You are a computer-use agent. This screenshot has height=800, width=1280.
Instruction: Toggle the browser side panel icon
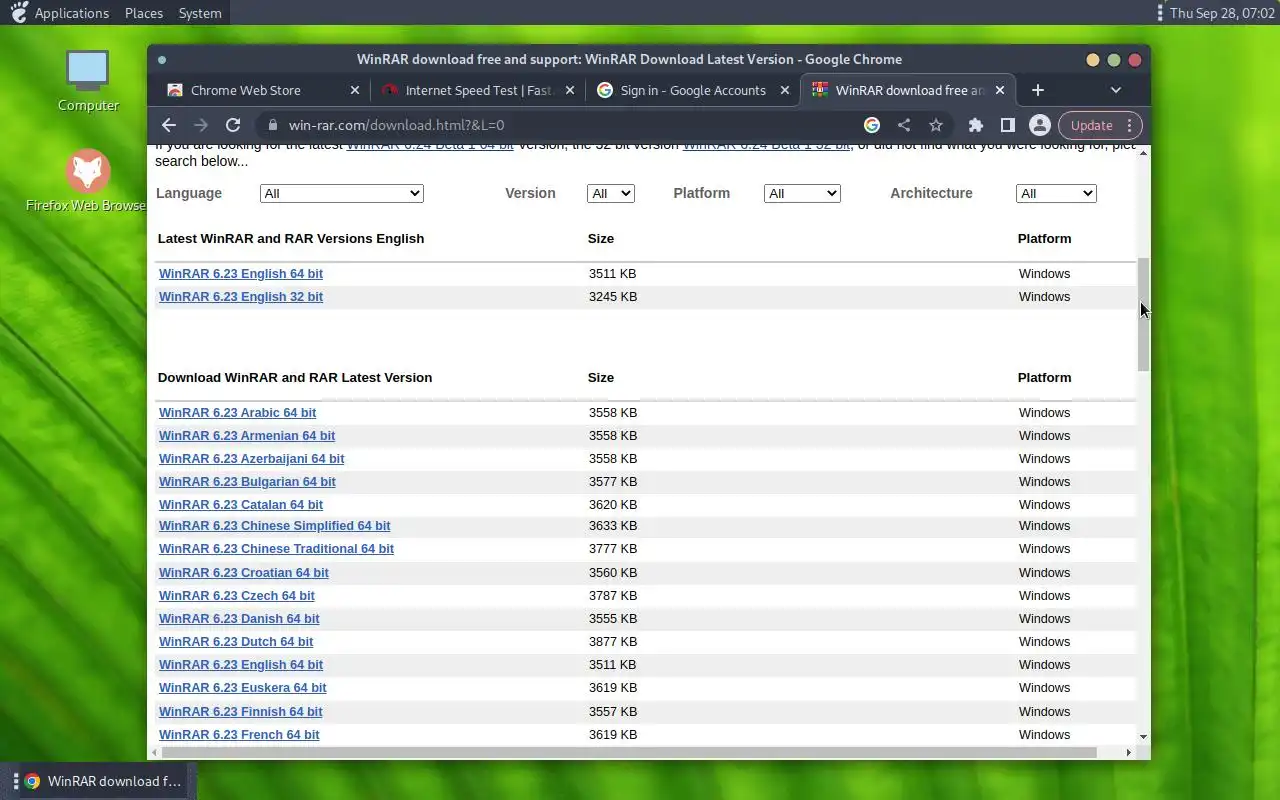coord(1008,125)
